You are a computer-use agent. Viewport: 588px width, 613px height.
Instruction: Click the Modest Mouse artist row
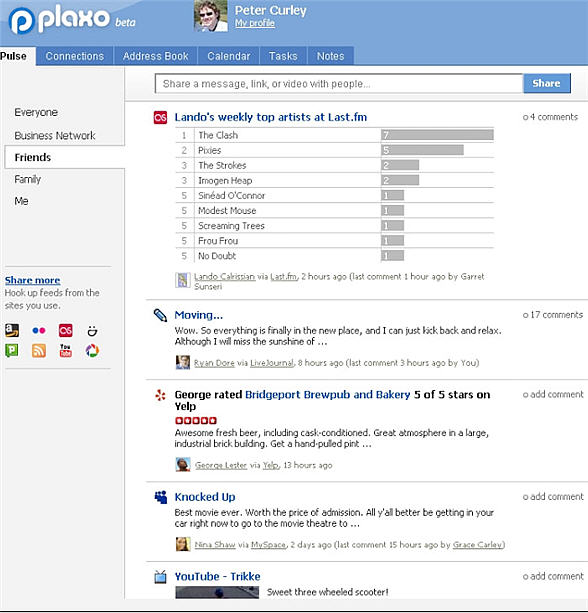pyautogui.click(x=335, y=211)
